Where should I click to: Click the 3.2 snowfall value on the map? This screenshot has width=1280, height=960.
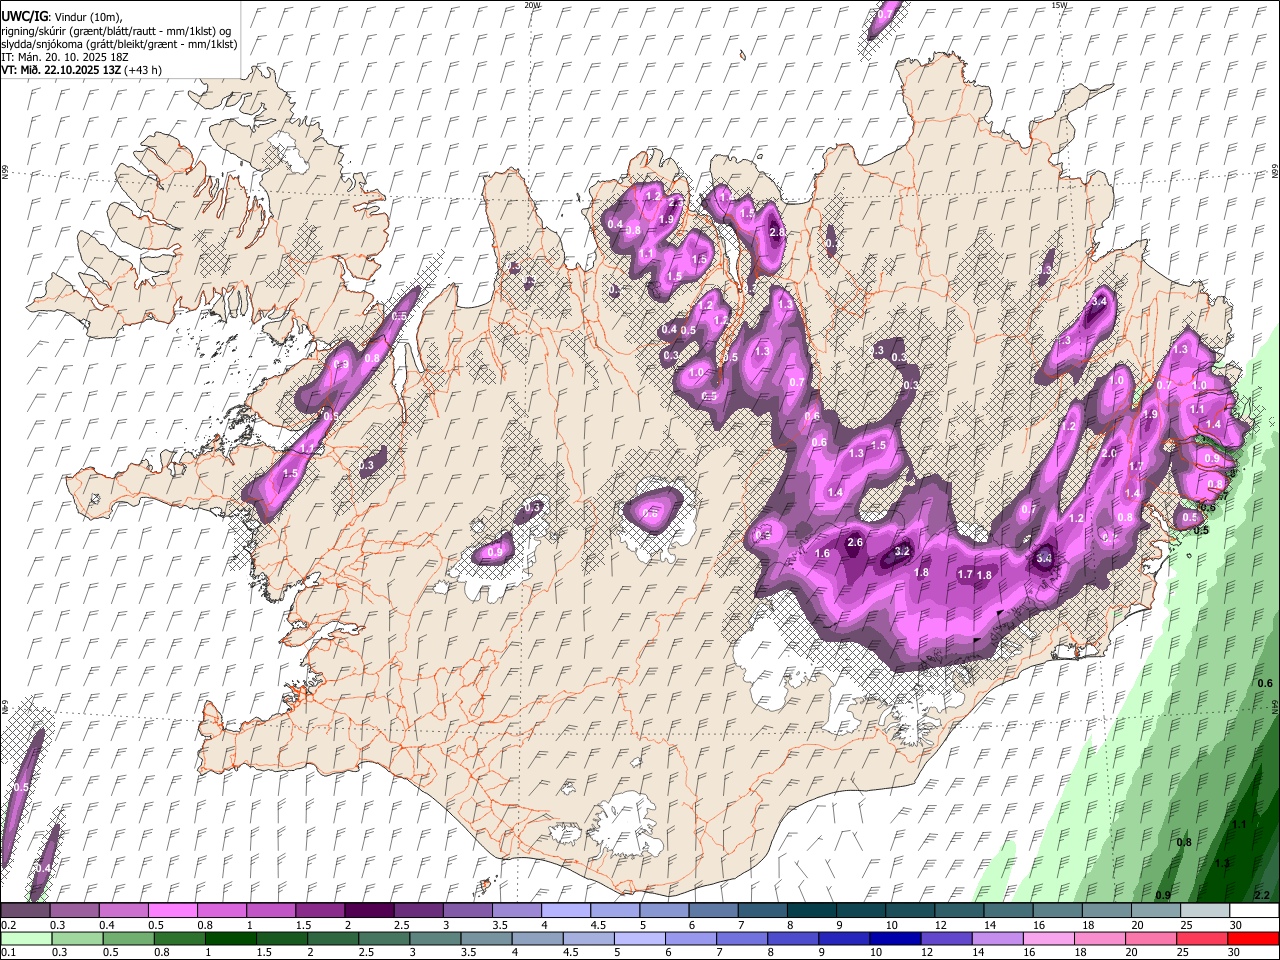point(902,552)
